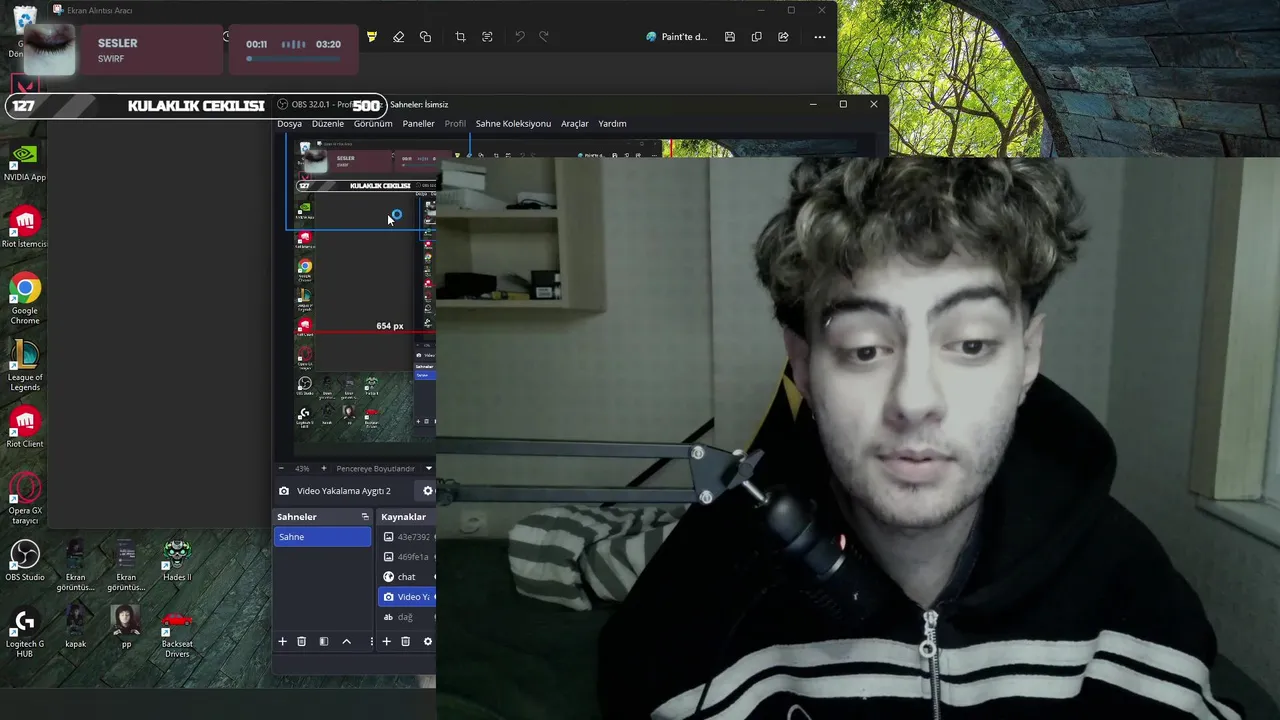The height and width of the screenshot is (720, 1280).
Task: Share the snip via share icon
Action: point(783,37)
